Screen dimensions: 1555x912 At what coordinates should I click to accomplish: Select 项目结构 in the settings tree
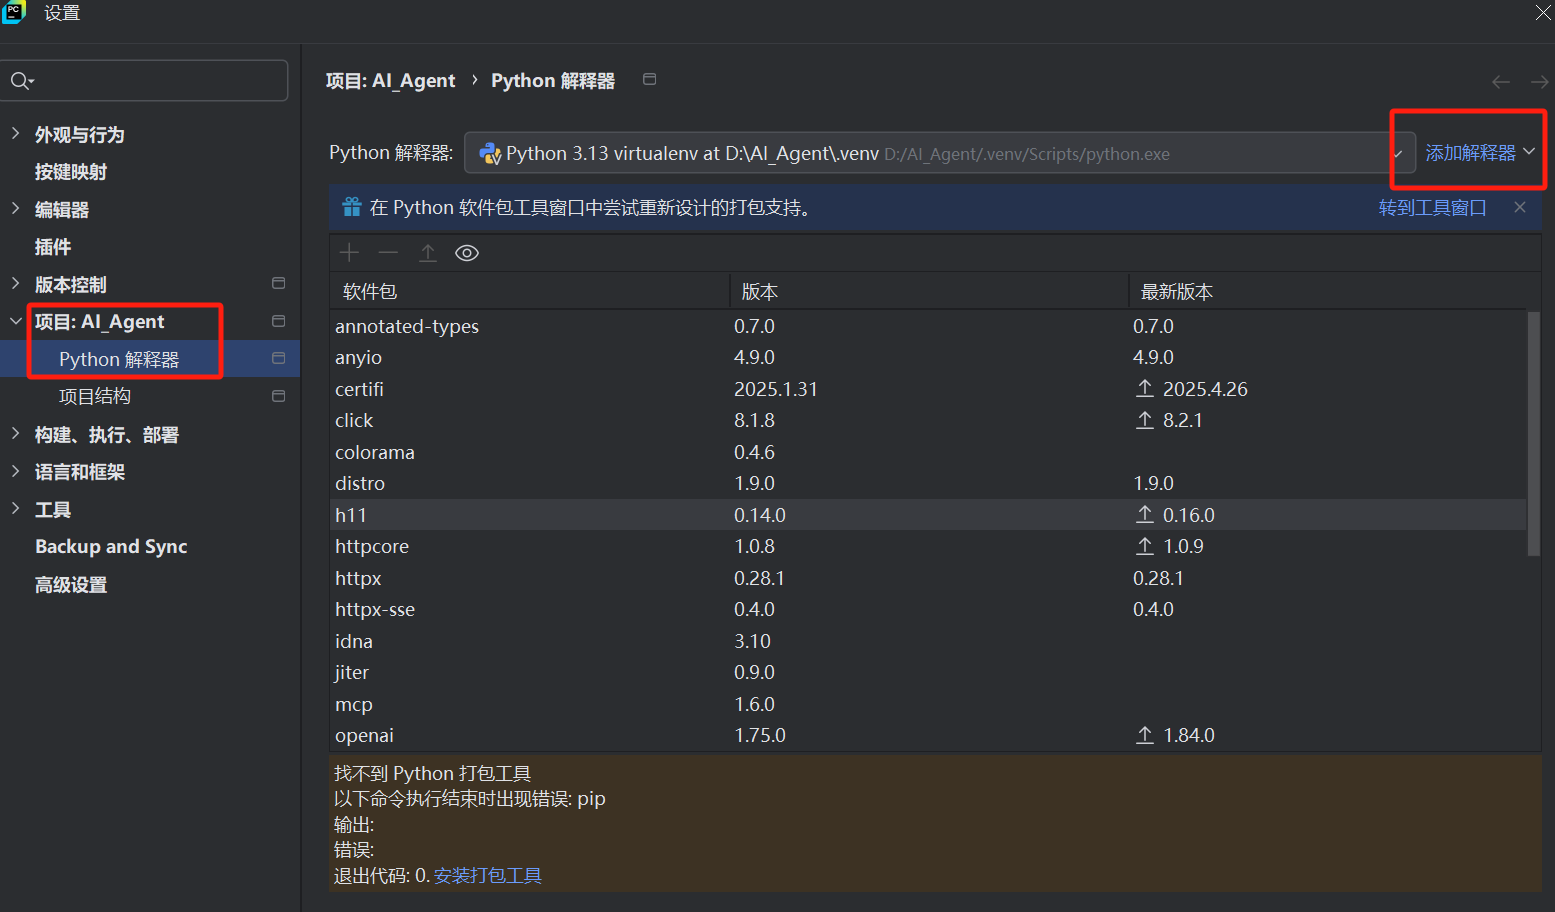click(x=95, y=396)
